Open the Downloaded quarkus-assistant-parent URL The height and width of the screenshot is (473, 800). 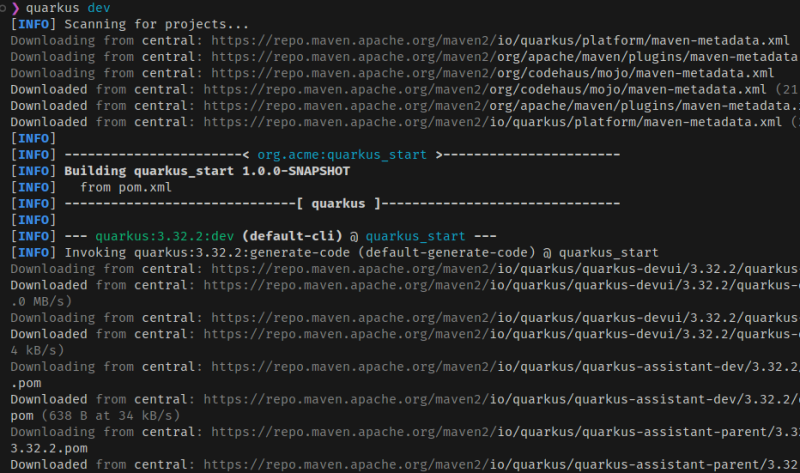[501, 465]
